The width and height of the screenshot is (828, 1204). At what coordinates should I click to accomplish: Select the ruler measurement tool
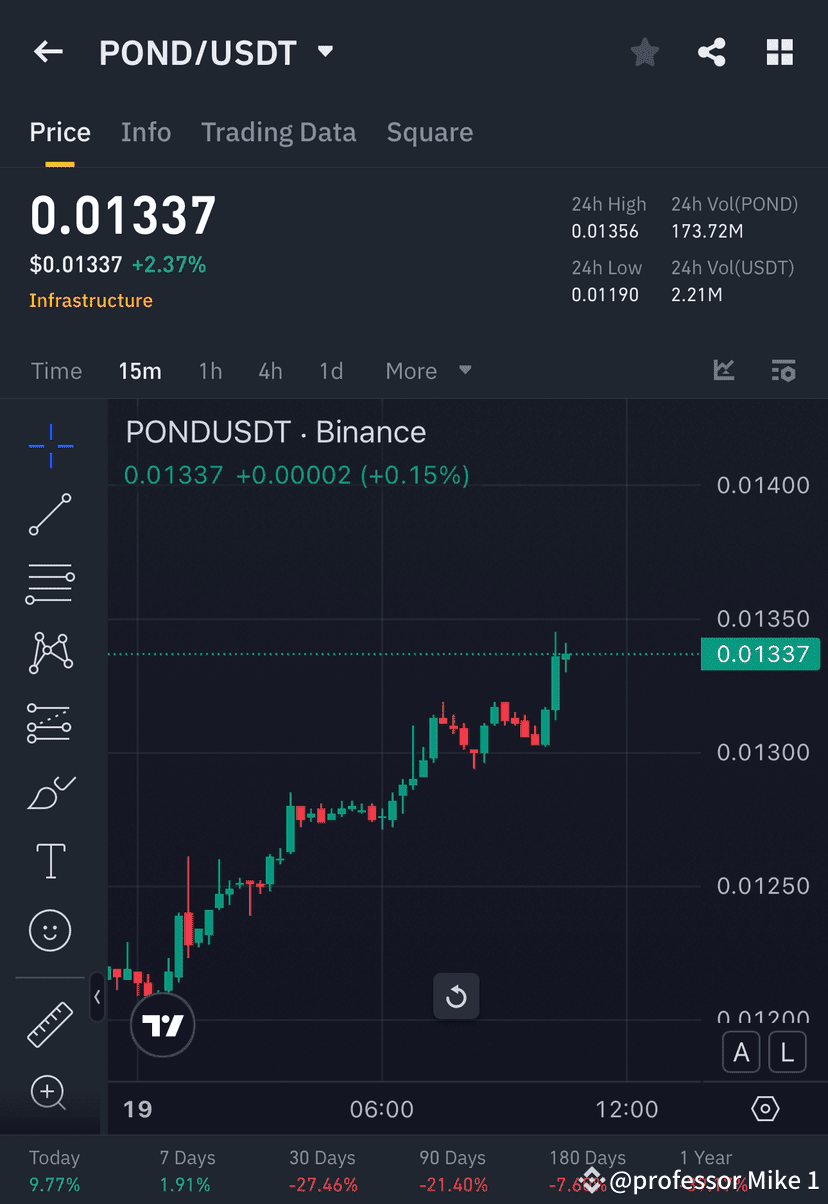49,1024
